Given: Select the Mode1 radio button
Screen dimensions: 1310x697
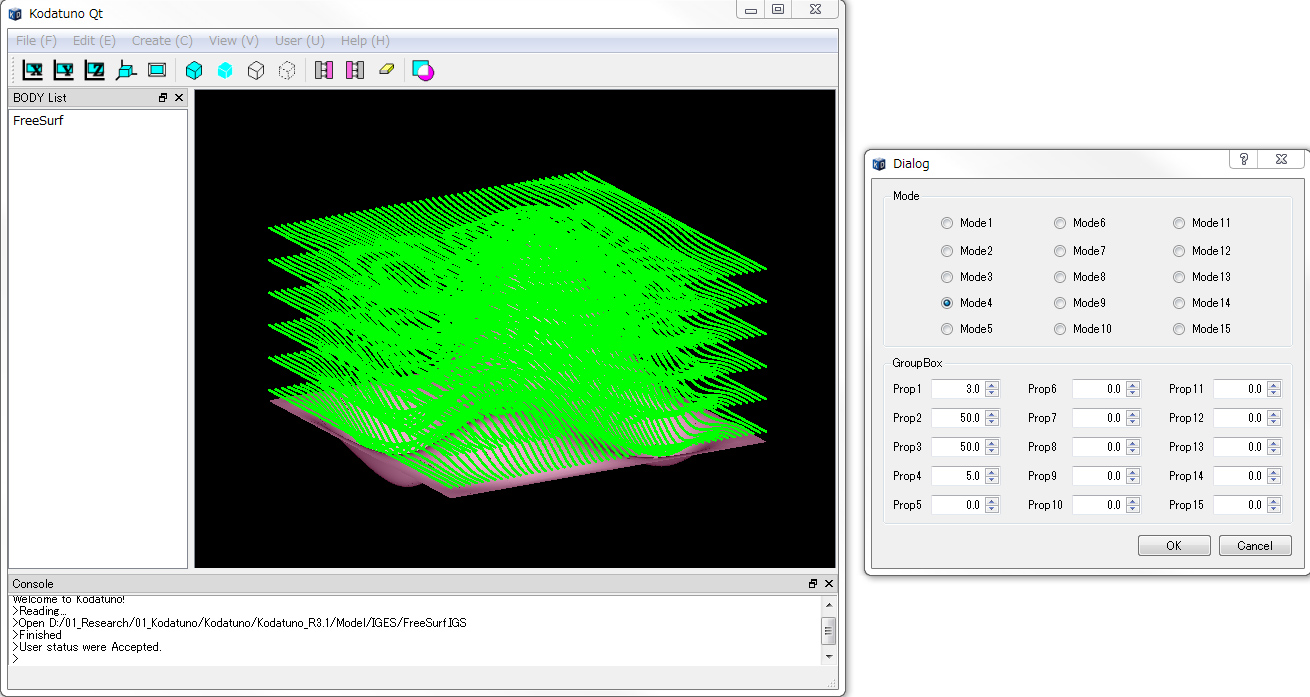Looking at the screenshot, I should (947, 223).
